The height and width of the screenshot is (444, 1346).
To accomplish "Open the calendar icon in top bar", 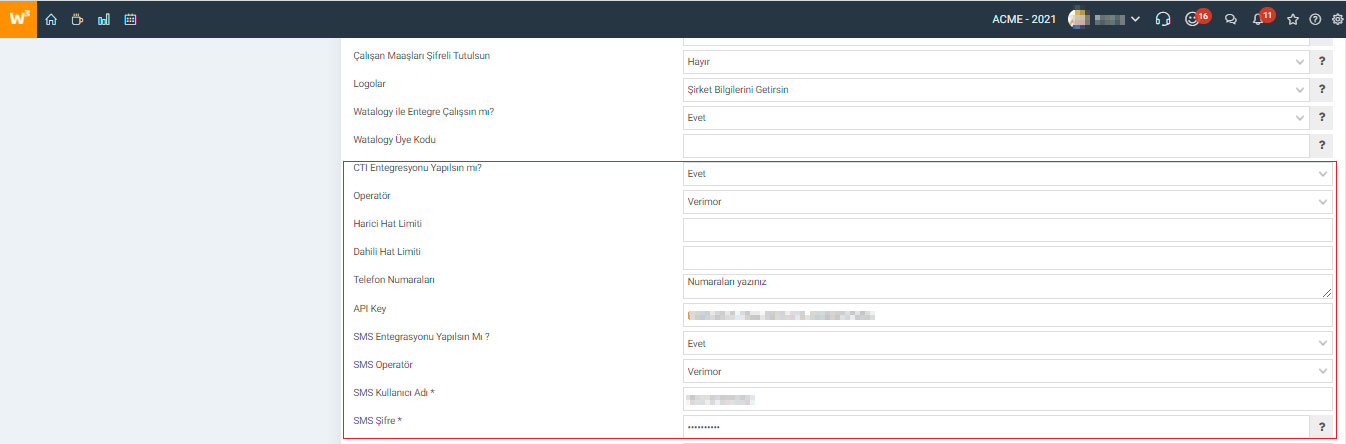I will click(x=131, y=19).
